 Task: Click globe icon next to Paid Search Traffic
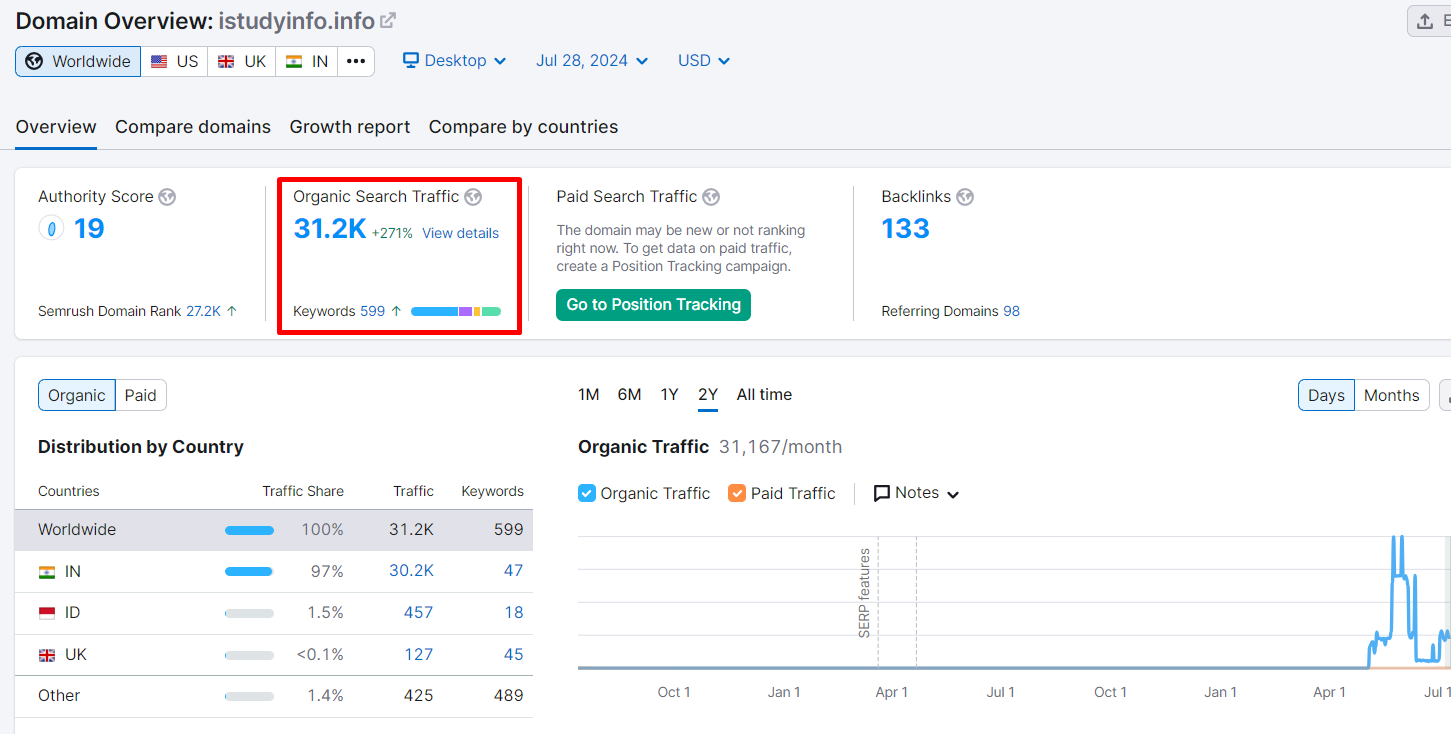click(x=711, y=197)
